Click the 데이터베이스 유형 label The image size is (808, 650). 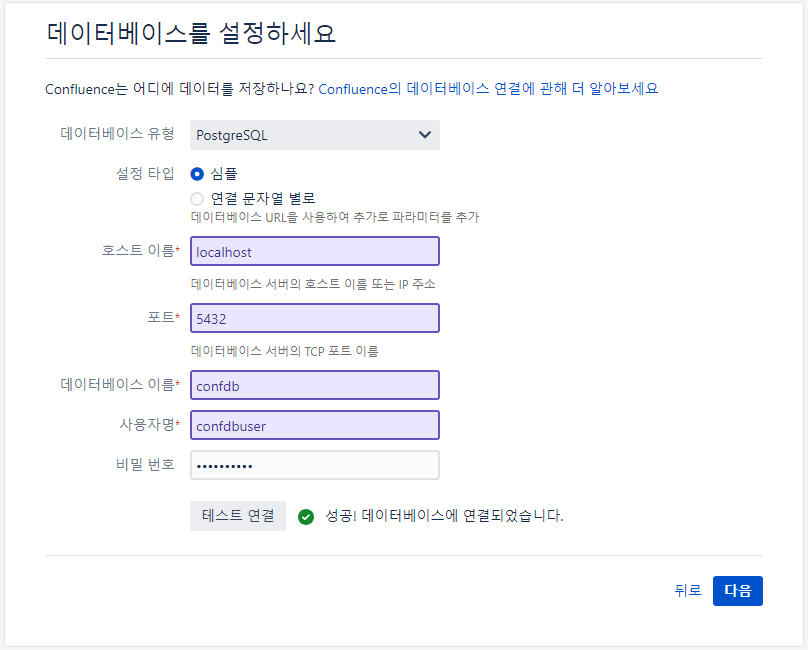tap(117, 134)
